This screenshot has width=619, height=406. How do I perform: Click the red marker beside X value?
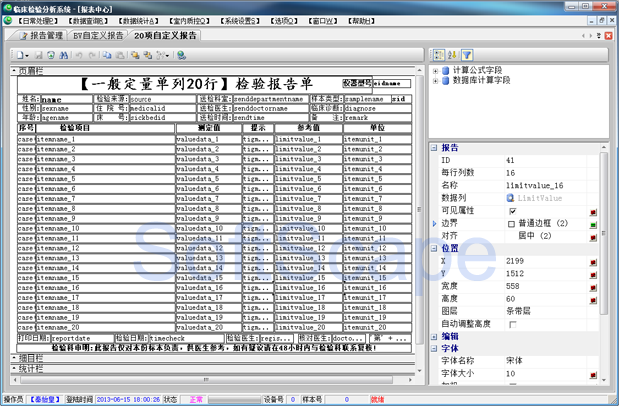pyautogui.click(x=593, y=261)
